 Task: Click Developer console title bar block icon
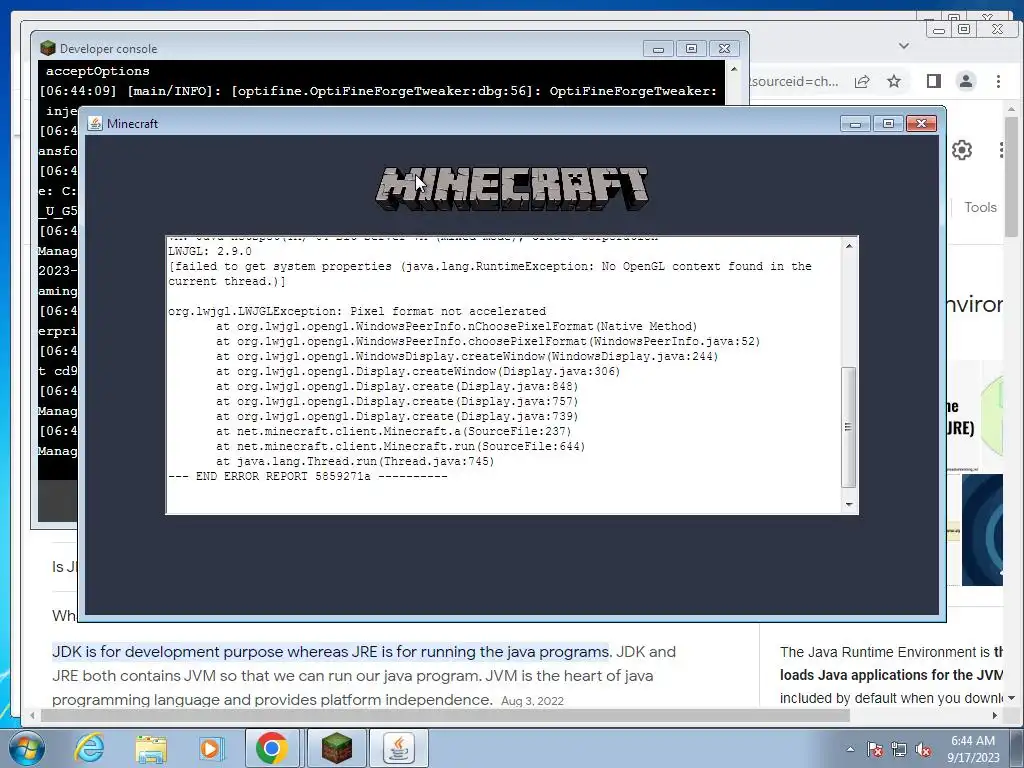pyautogui.click(x=48, y=48)
